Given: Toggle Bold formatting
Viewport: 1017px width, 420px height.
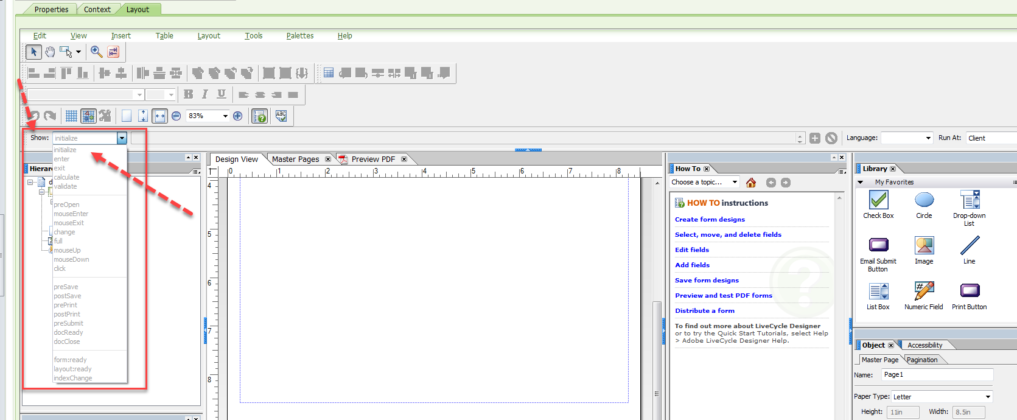Looking at the screenshot, I should click(188, 95).
